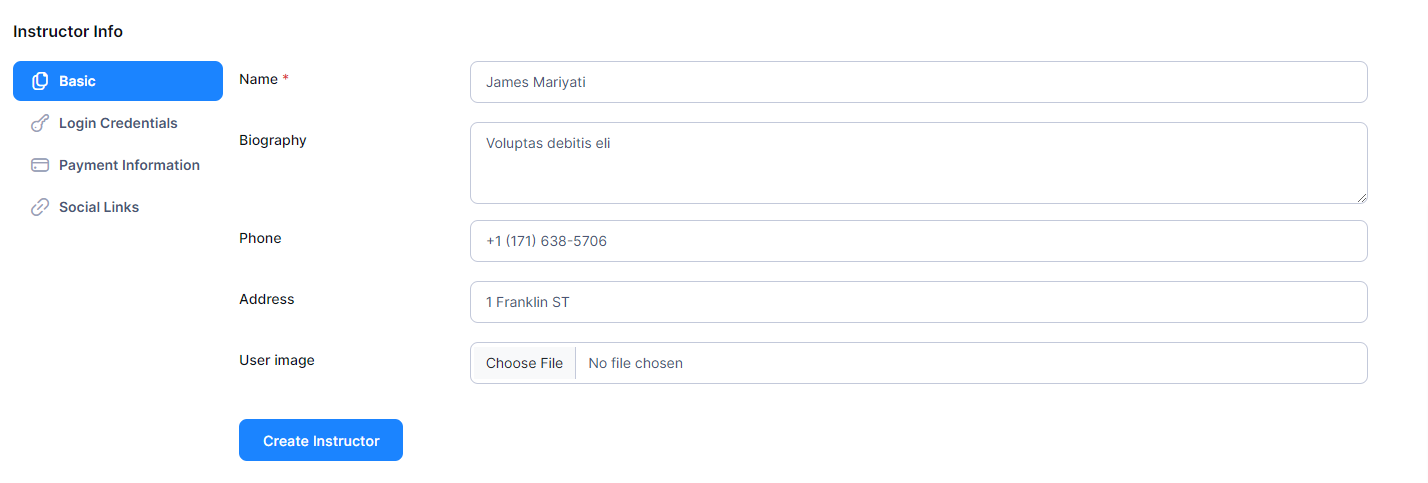Click the Phone field label
Screen dimensions: 1428x483
pyautogui.click(x=260, y=238)
